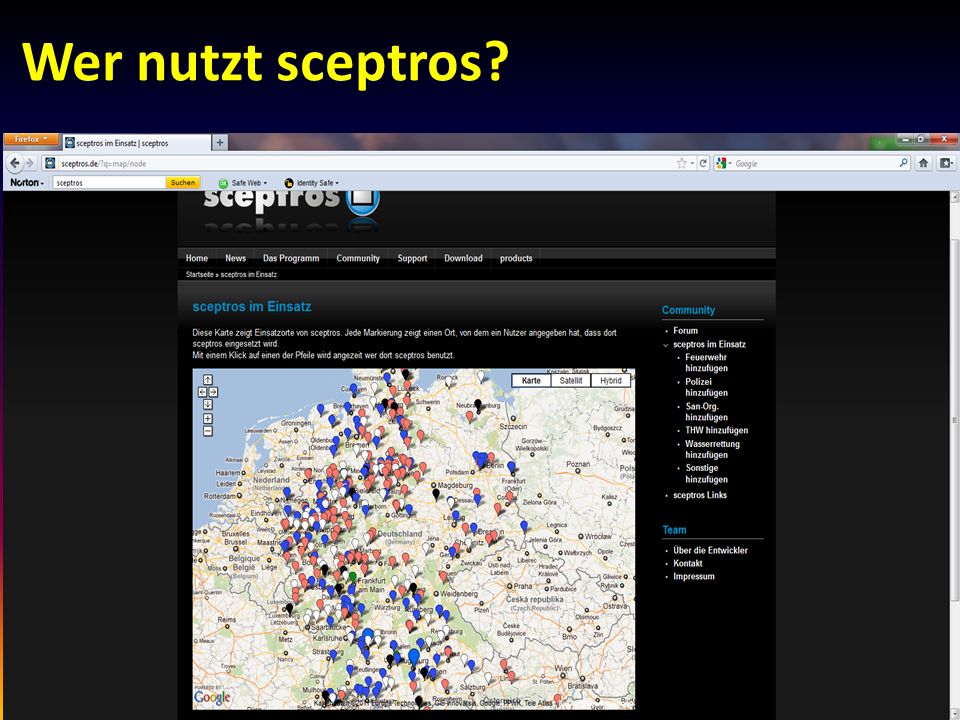Viewport: 960px width, 720px height.
Task: Open the Firefox home page icon
Action: click(923, 163)
